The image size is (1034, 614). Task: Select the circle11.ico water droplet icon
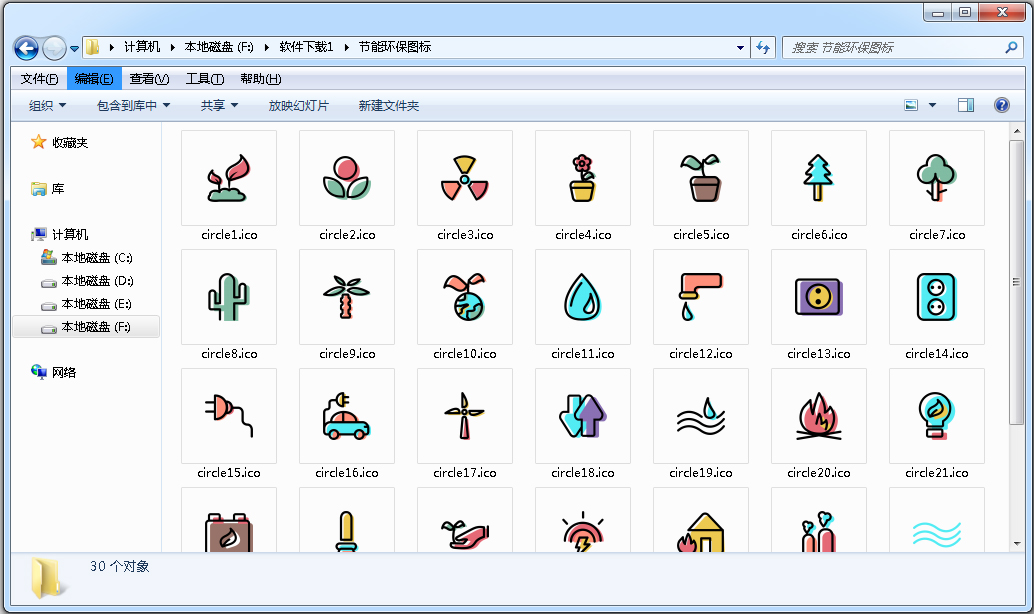pos(582,297)
